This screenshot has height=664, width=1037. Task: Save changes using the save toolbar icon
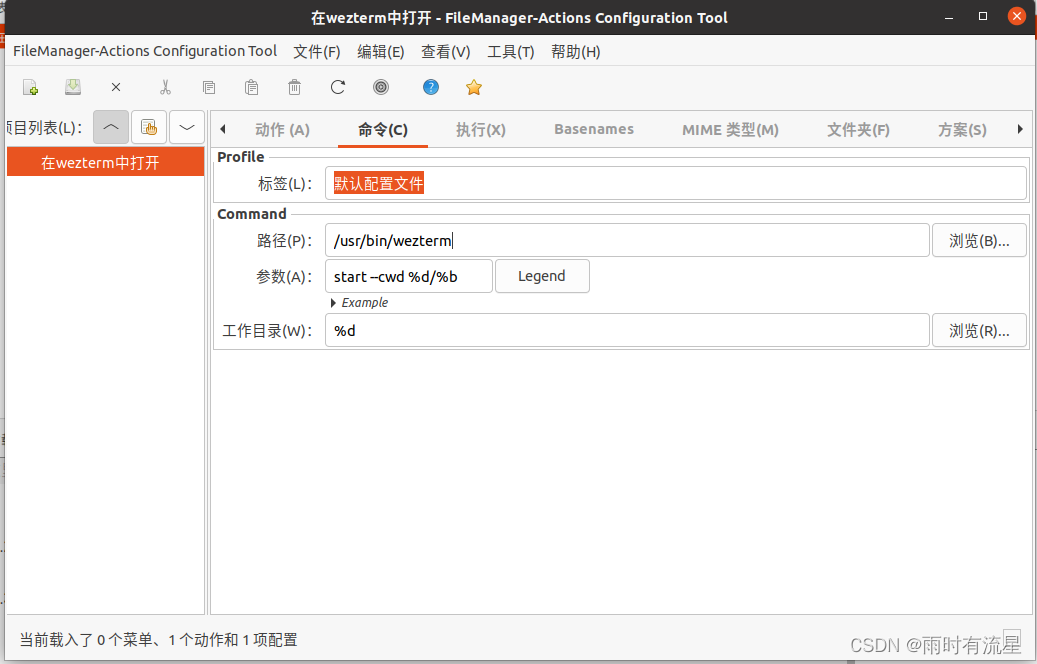72,87
